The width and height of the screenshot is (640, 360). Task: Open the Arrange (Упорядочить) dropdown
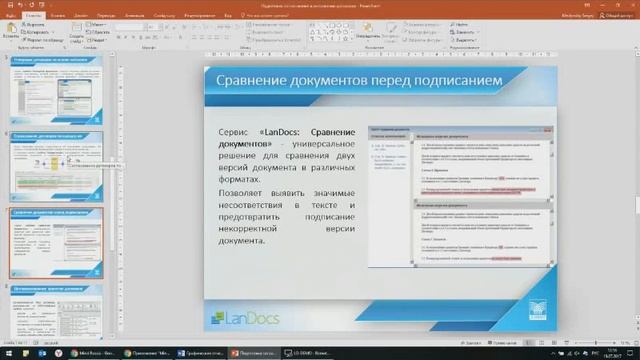(368, 32)
